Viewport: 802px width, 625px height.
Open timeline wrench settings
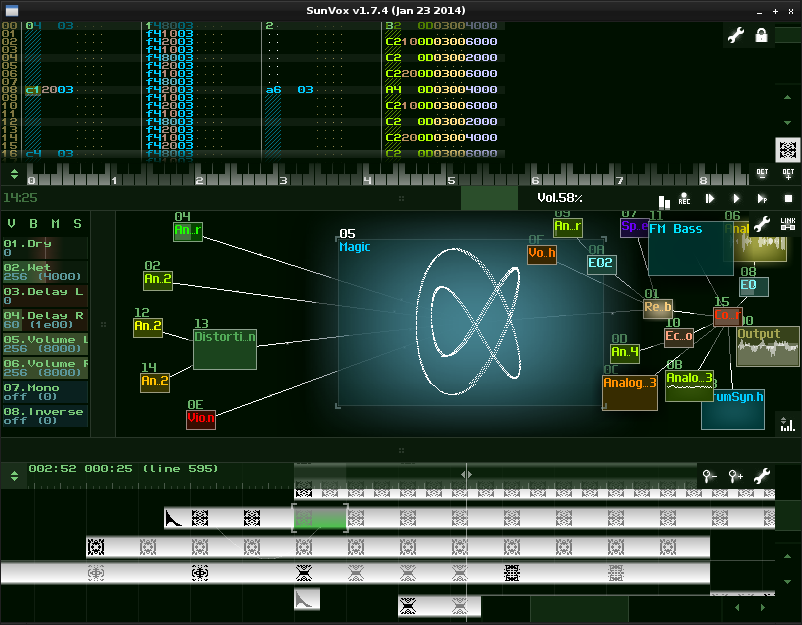point(762,476)
